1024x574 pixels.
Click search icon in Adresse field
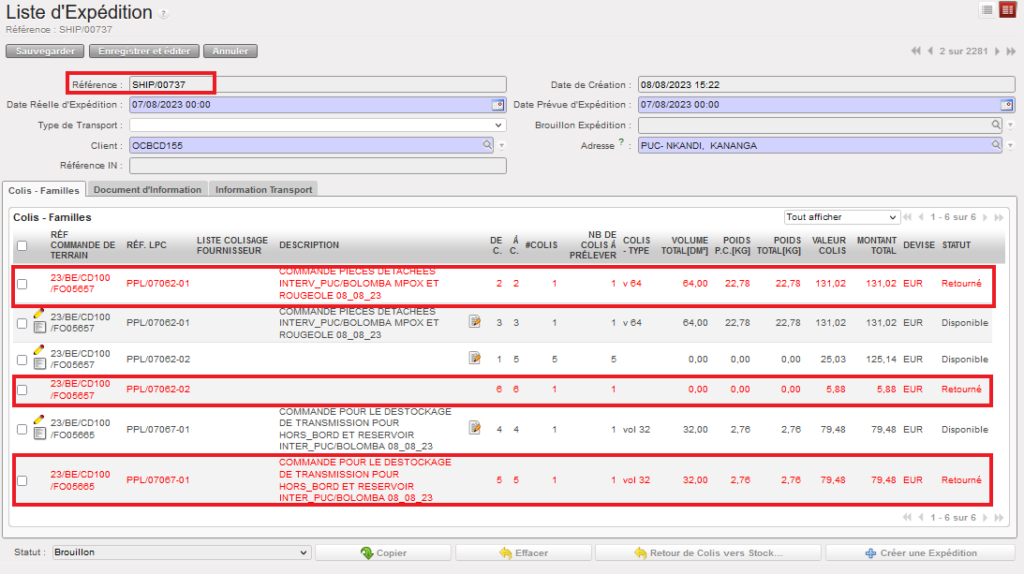point(996,145)
